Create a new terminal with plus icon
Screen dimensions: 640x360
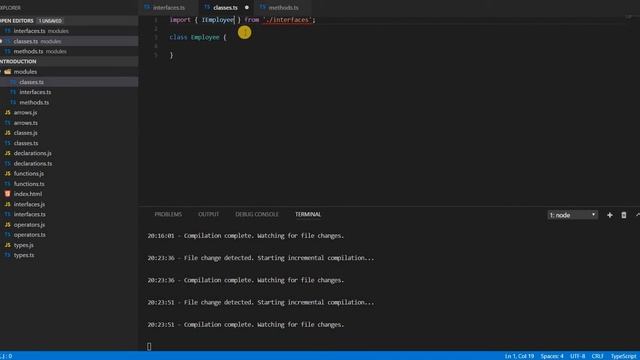(x=609, y=215)
